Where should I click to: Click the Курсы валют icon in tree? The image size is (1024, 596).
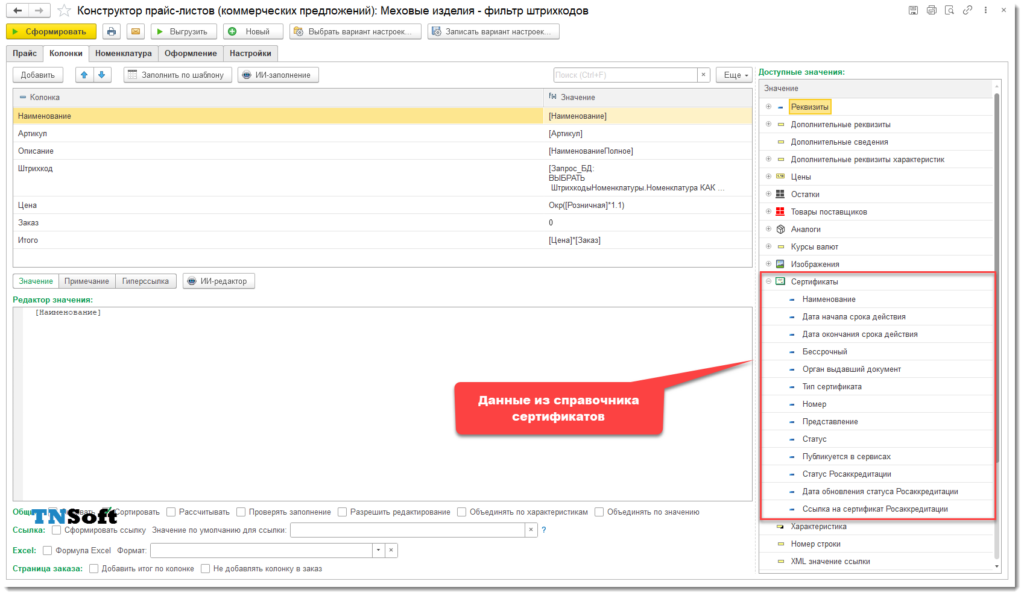click(780, 247)
